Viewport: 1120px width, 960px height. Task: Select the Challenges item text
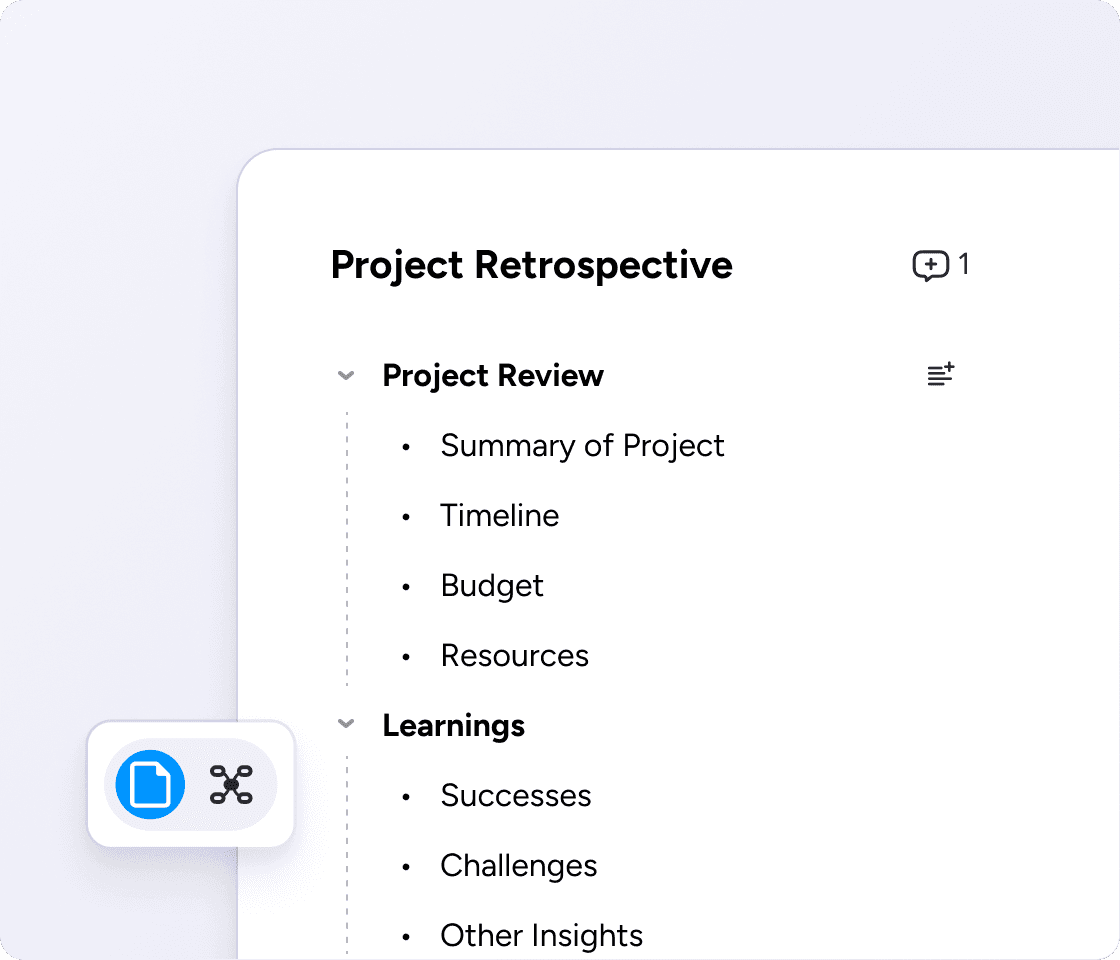click(518, 866)
